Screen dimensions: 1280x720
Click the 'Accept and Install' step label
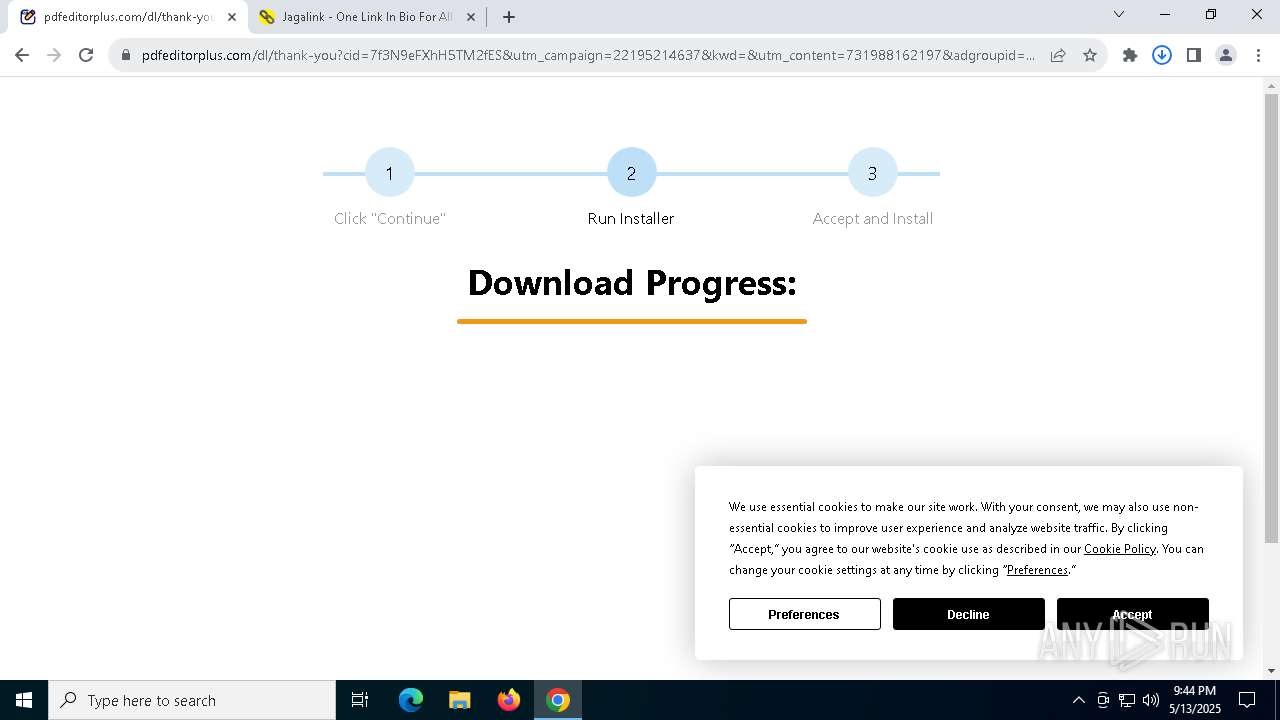[x=872, y=218]
